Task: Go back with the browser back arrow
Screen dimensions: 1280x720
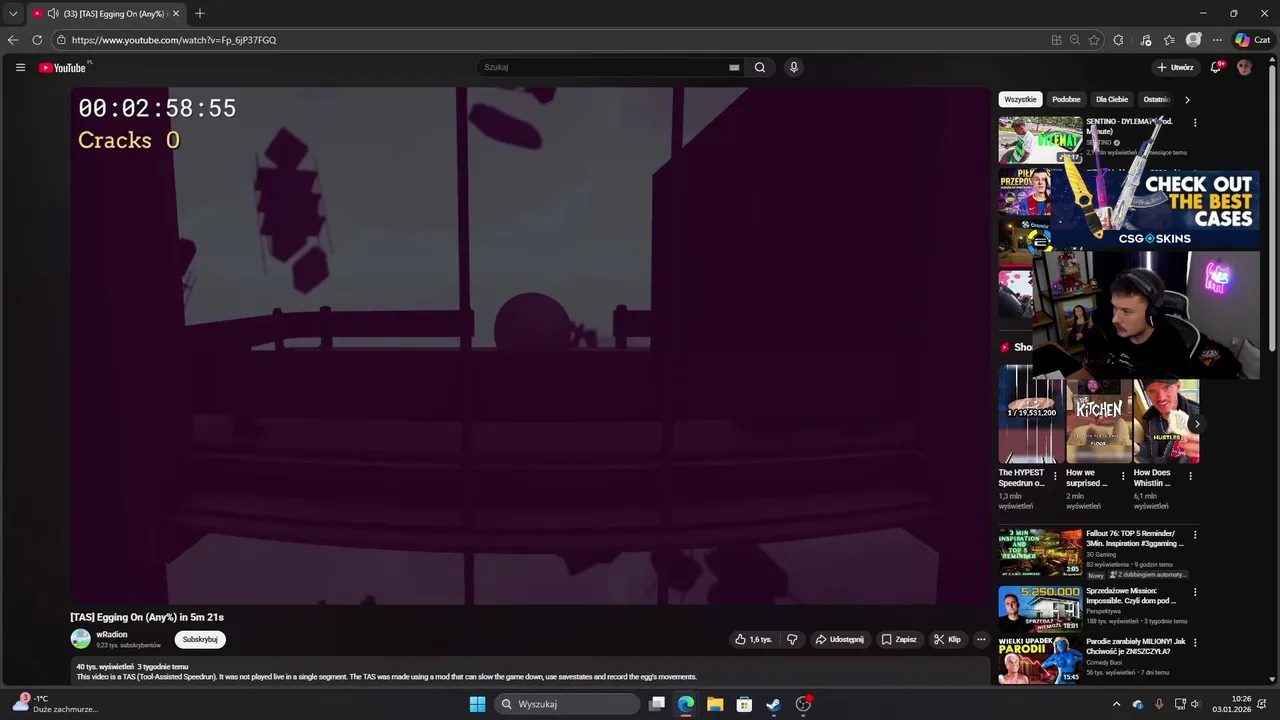Action: coord(13,40)
